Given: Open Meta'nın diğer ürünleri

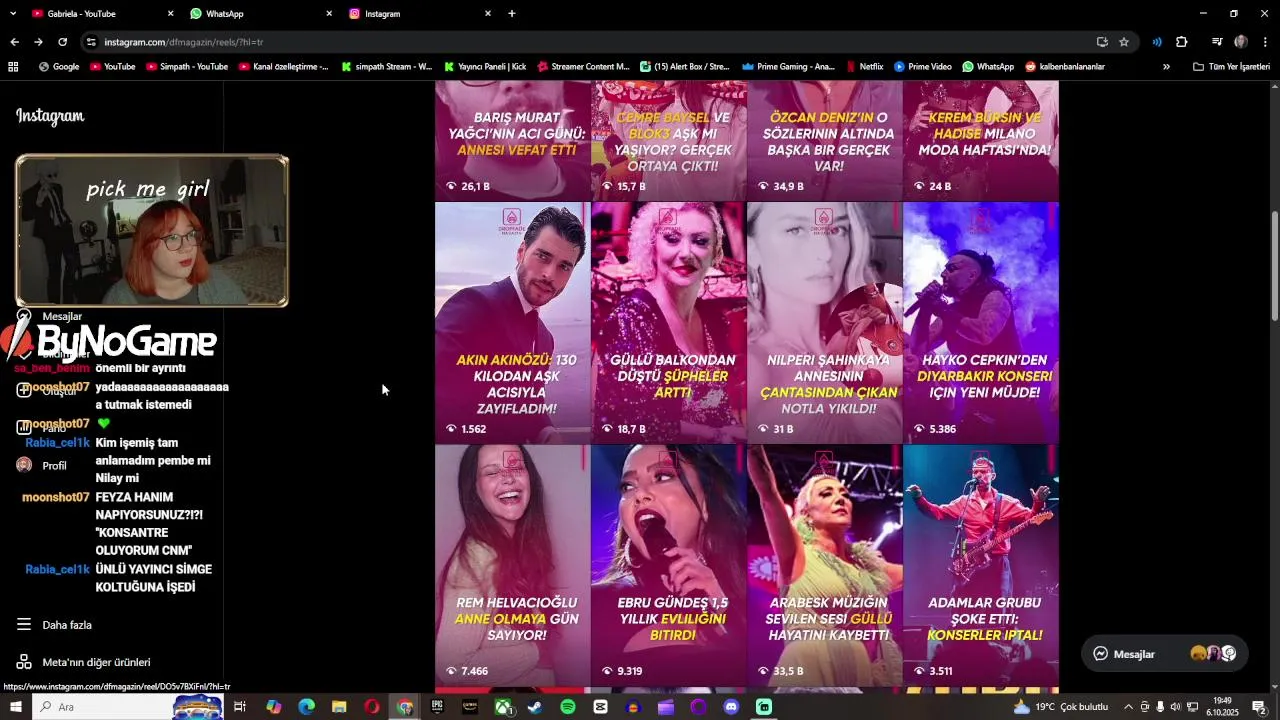Looking at the screenshot, I should 83,662.
